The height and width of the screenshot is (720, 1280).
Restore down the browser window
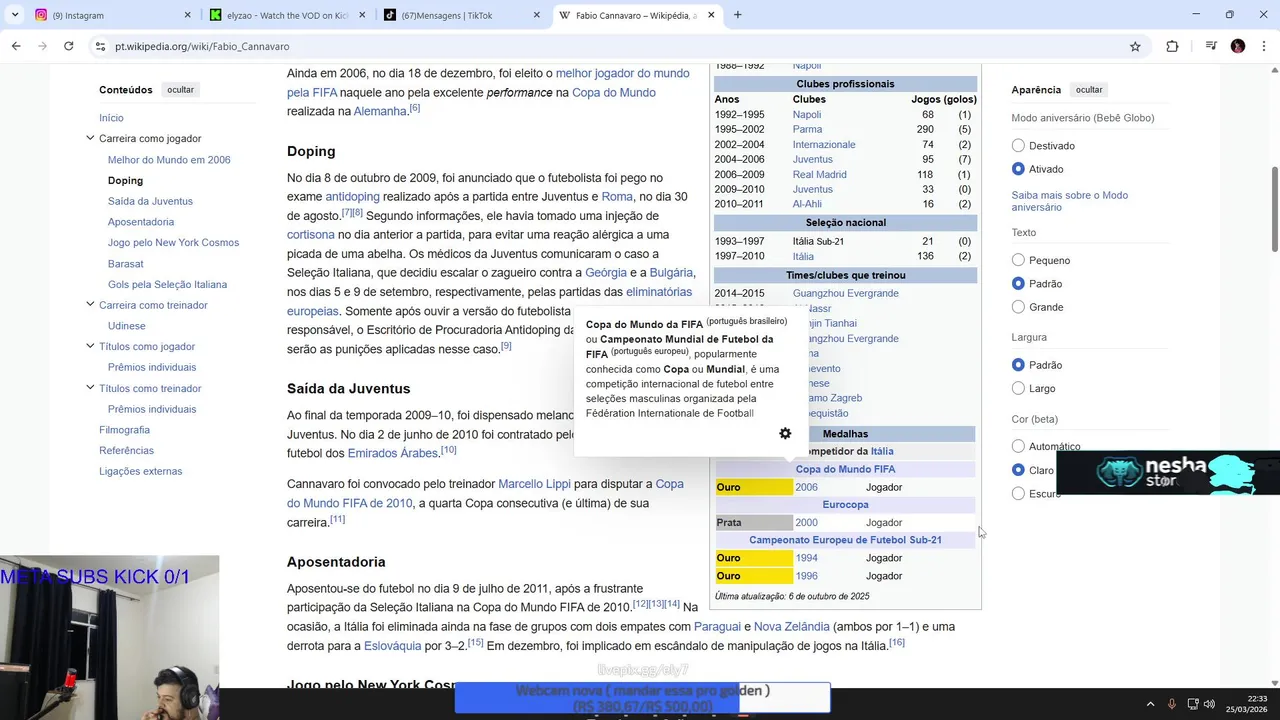[1229, 15]
